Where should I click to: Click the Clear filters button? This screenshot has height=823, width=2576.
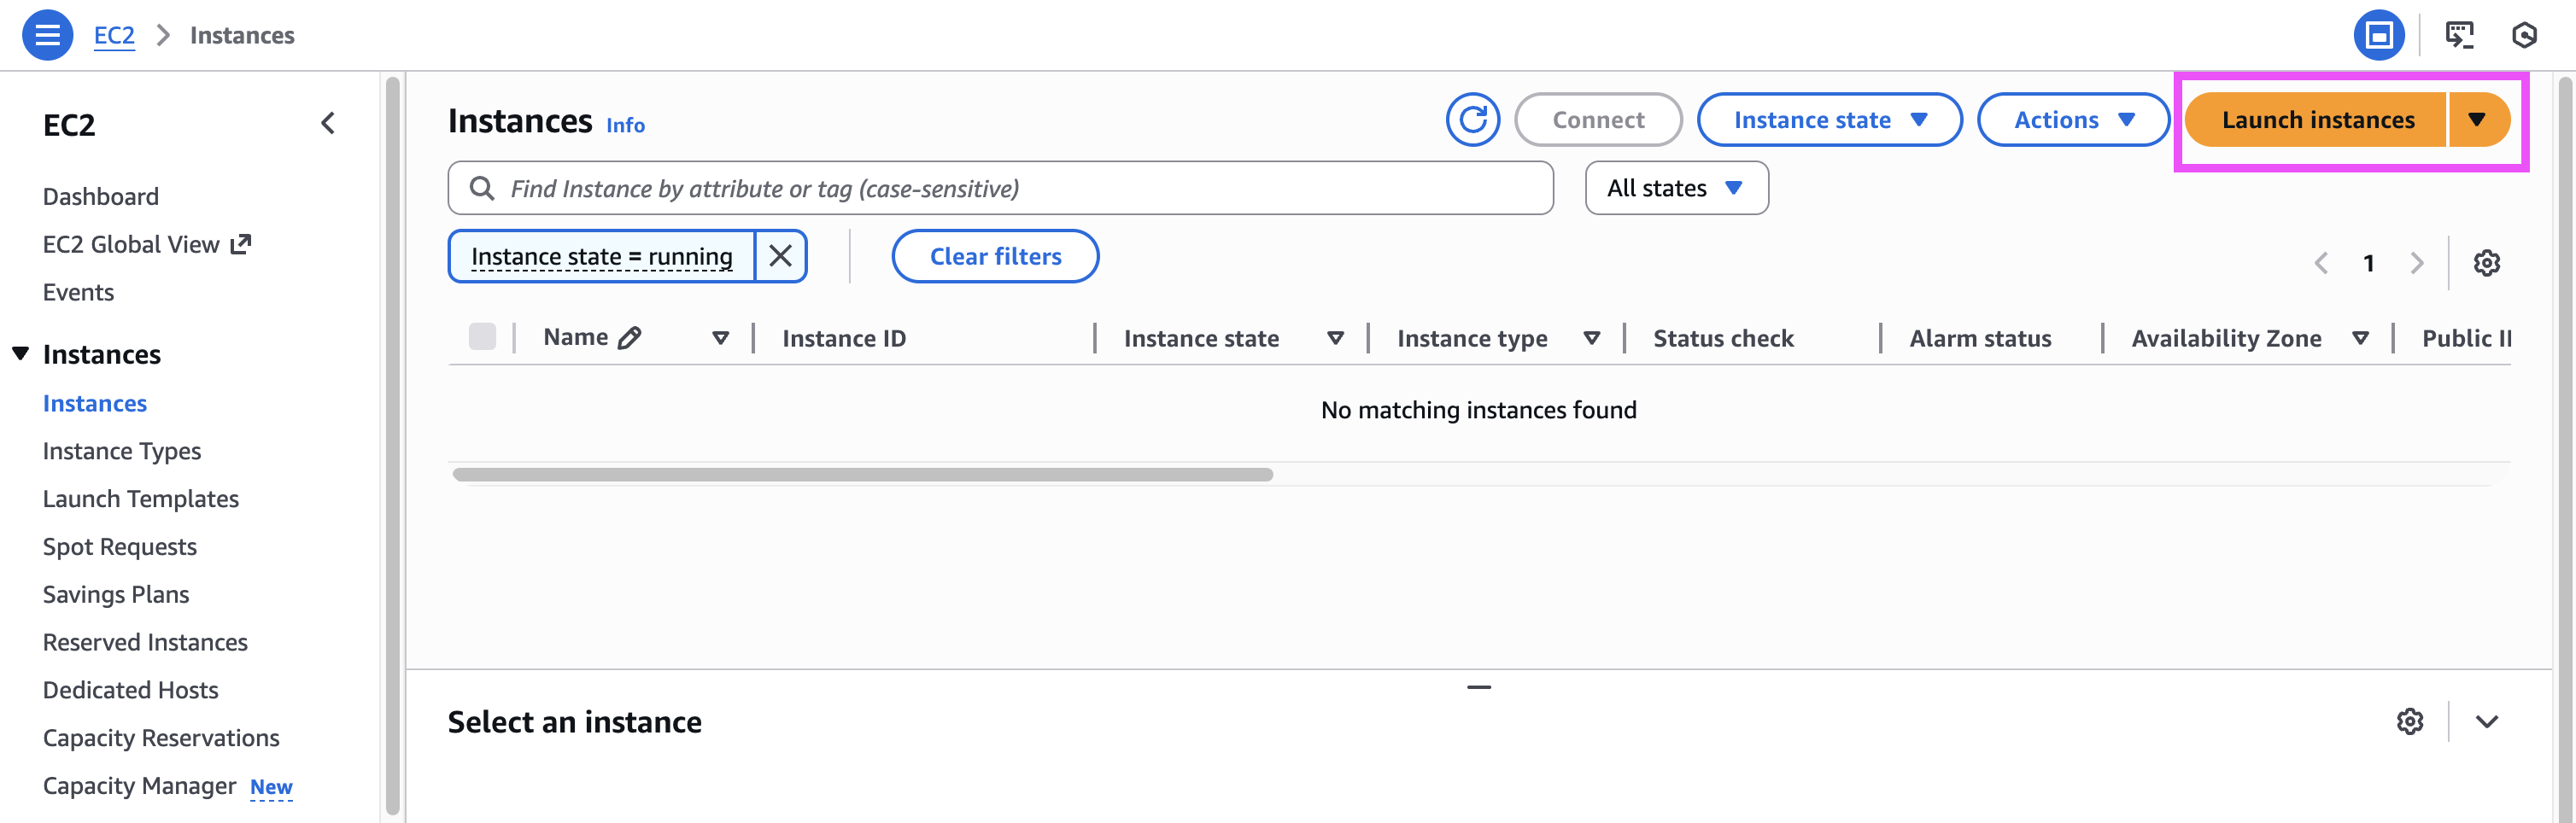[995, 257]
